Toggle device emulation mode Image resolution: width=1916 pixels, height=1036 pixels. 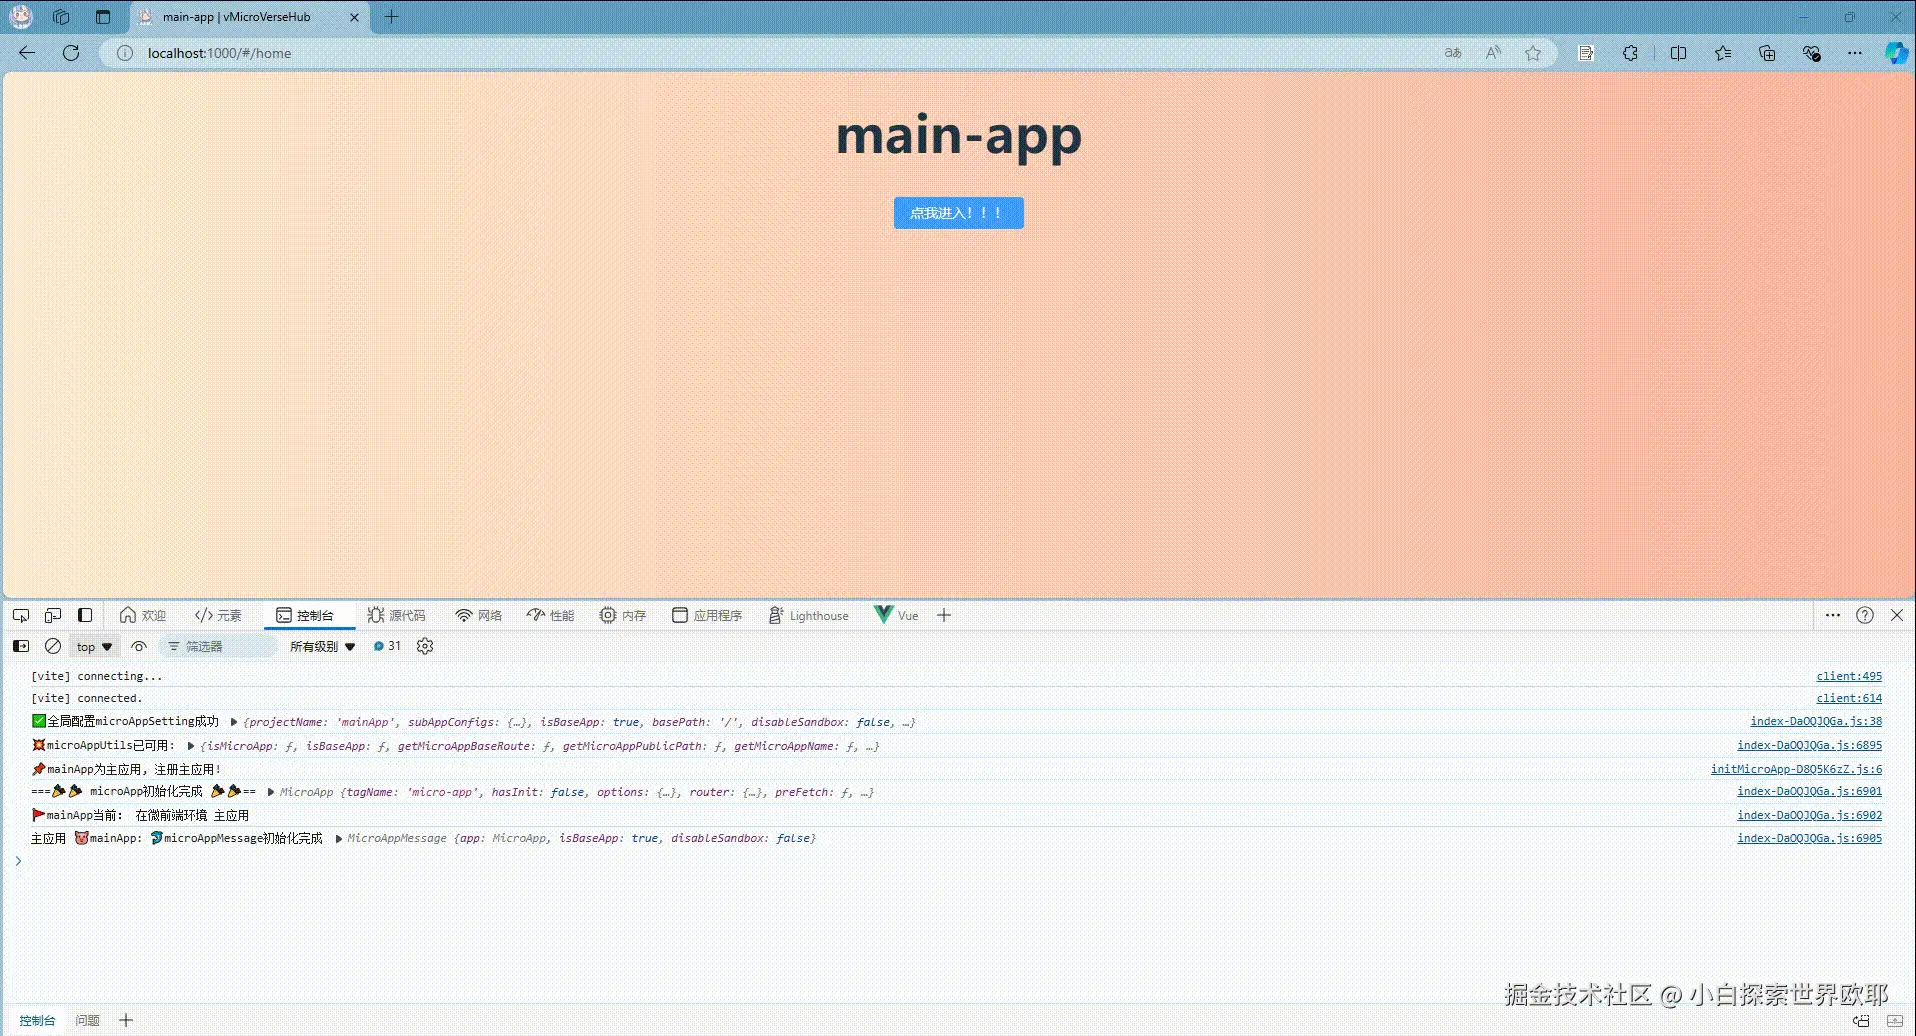[53, 614]
